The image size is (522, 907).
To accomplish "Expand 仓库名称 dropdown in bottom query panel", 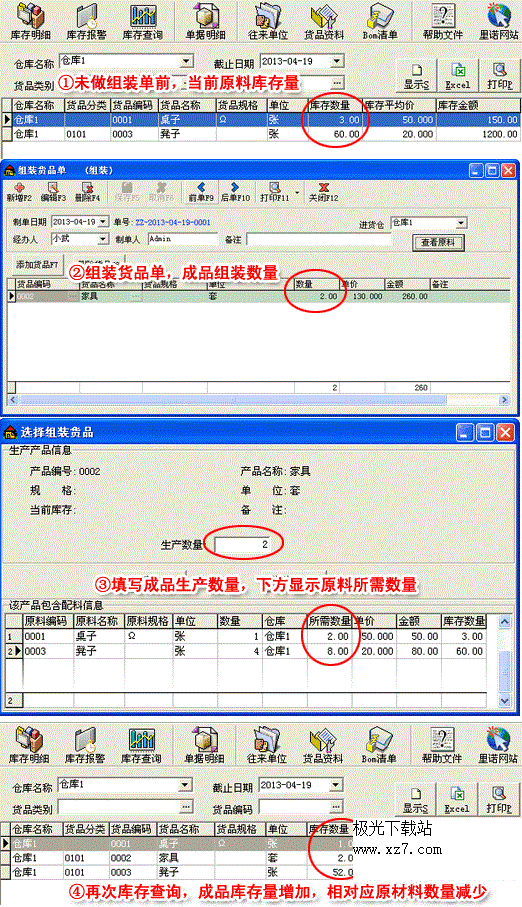I will 185,785.
